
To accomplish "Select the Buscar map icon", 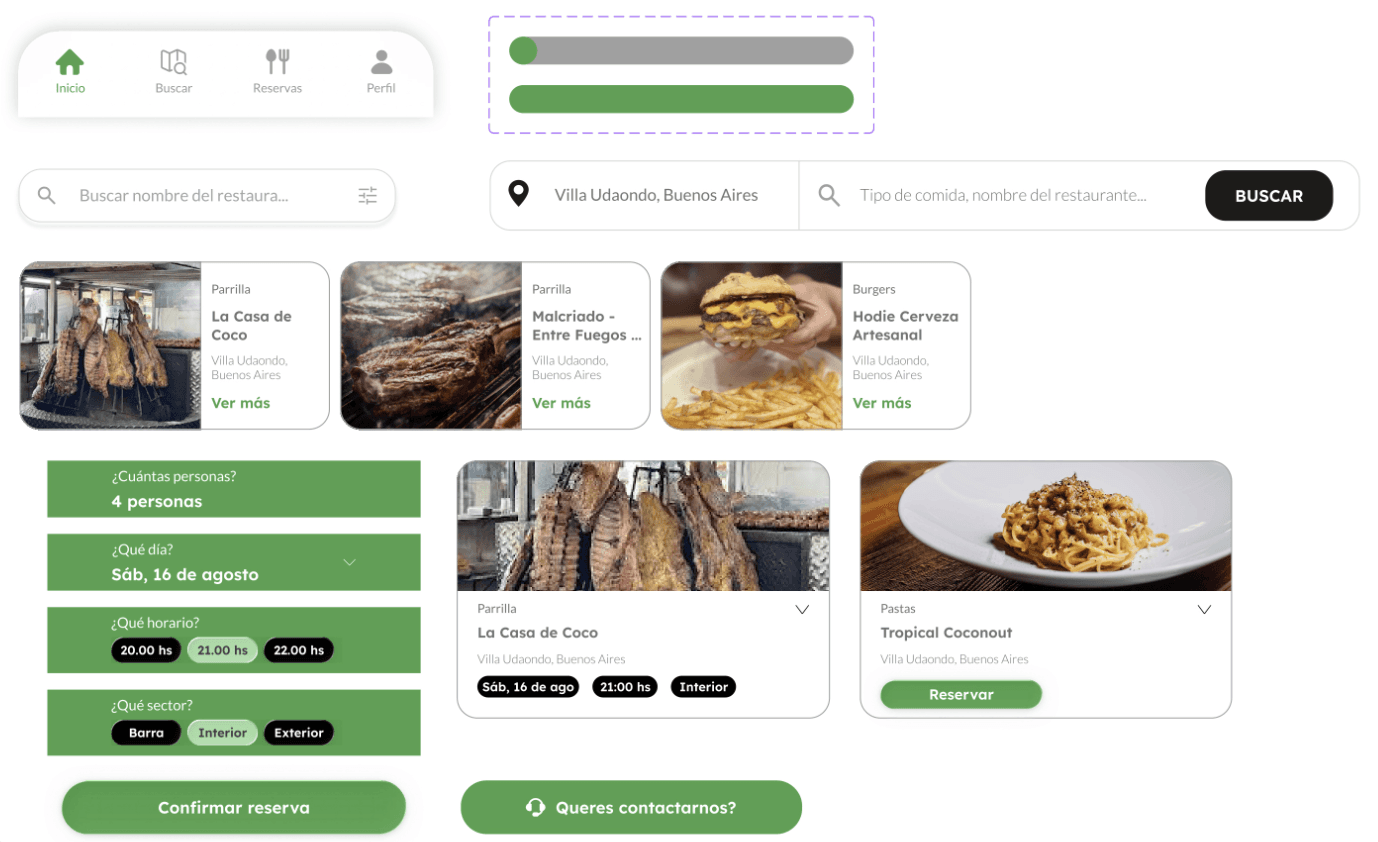I will (x=174, y=62).
